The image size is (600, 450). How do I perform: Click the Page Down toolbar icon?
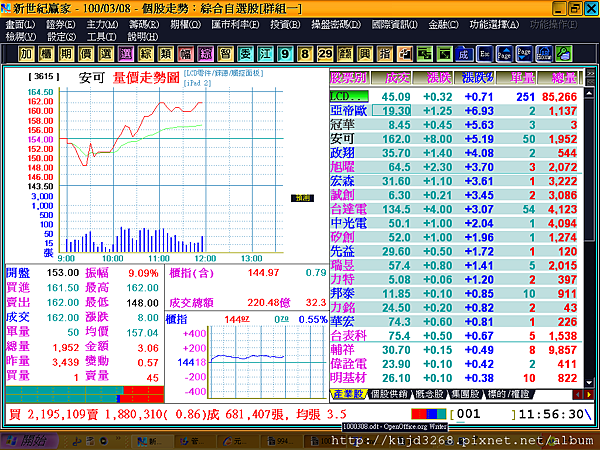pyautogui.click(x=524, y=54)
